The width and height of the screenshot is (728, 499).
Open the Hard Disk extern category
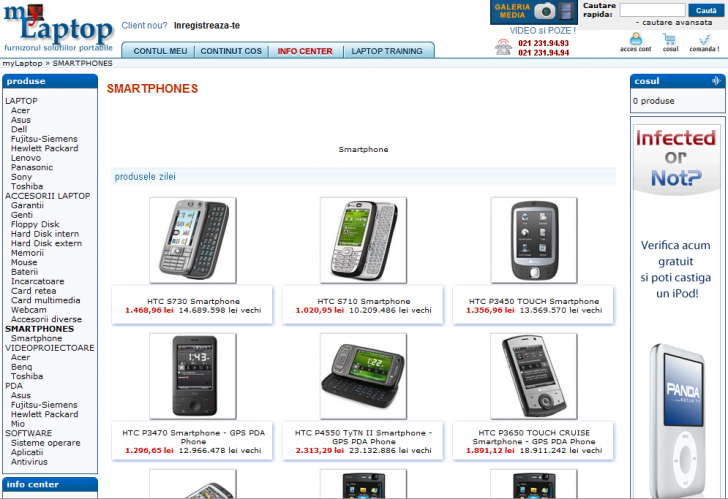pos(46,243)
